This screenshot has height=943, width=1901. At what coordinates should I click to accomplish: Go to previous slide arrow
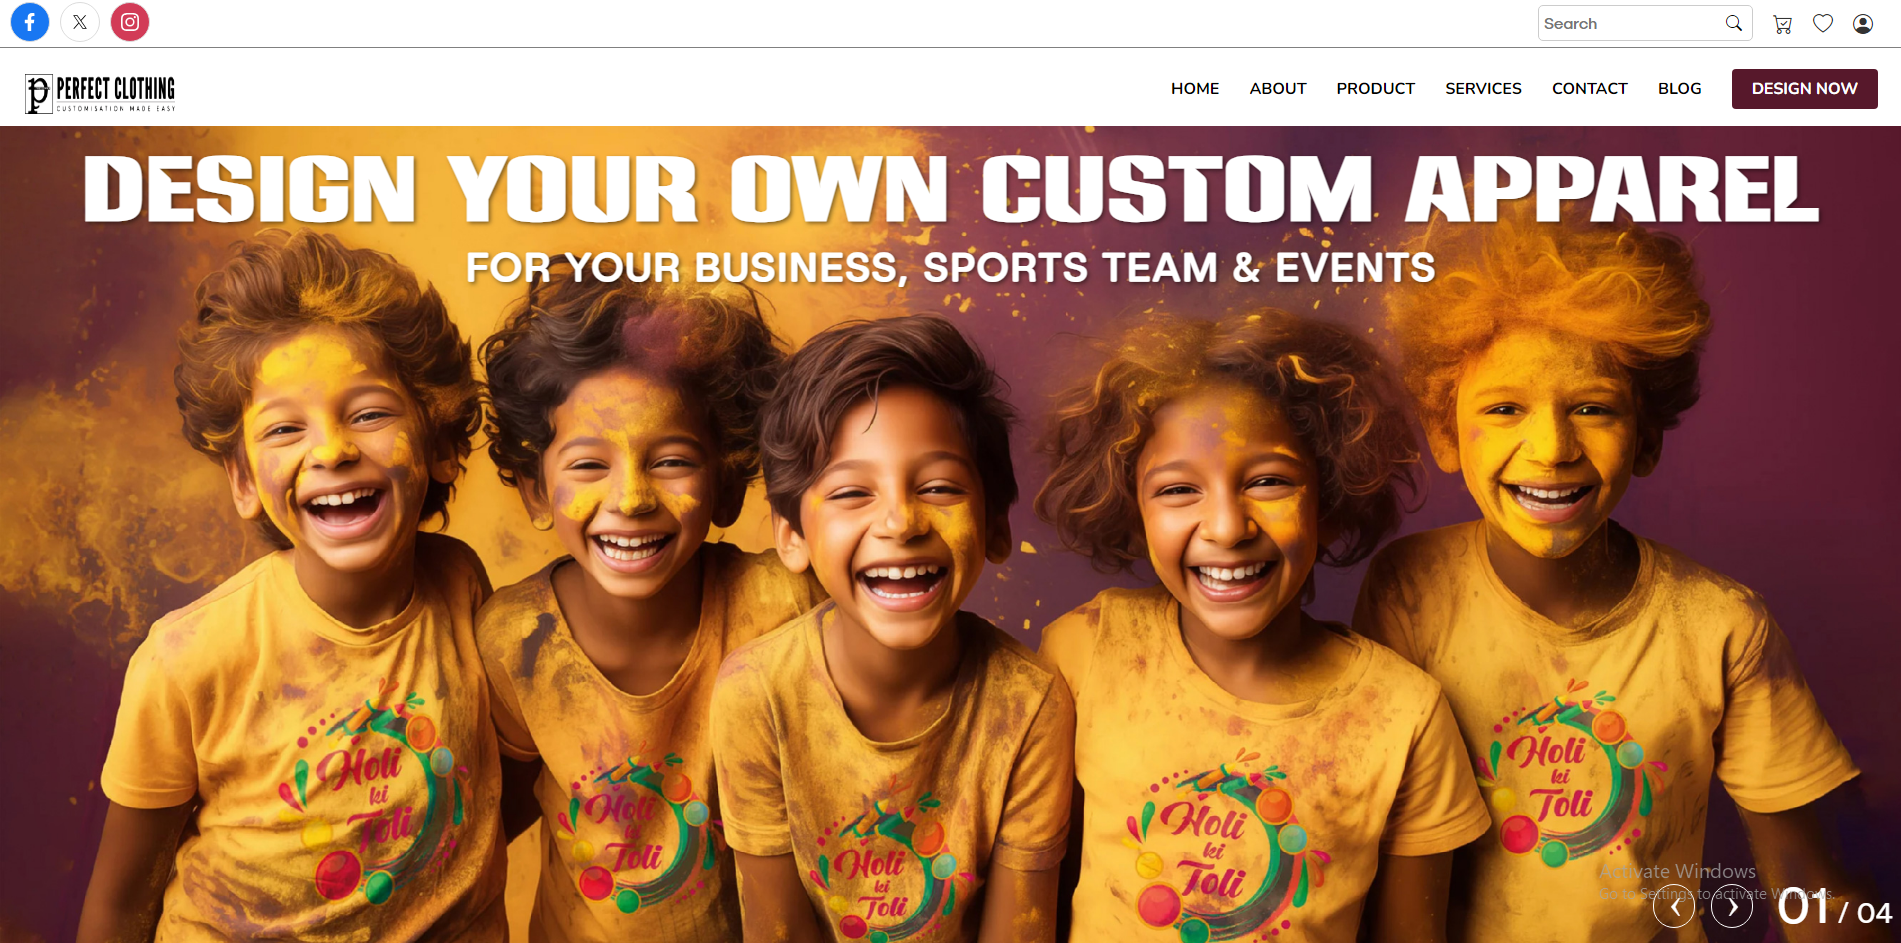(x=1674, y=907)
